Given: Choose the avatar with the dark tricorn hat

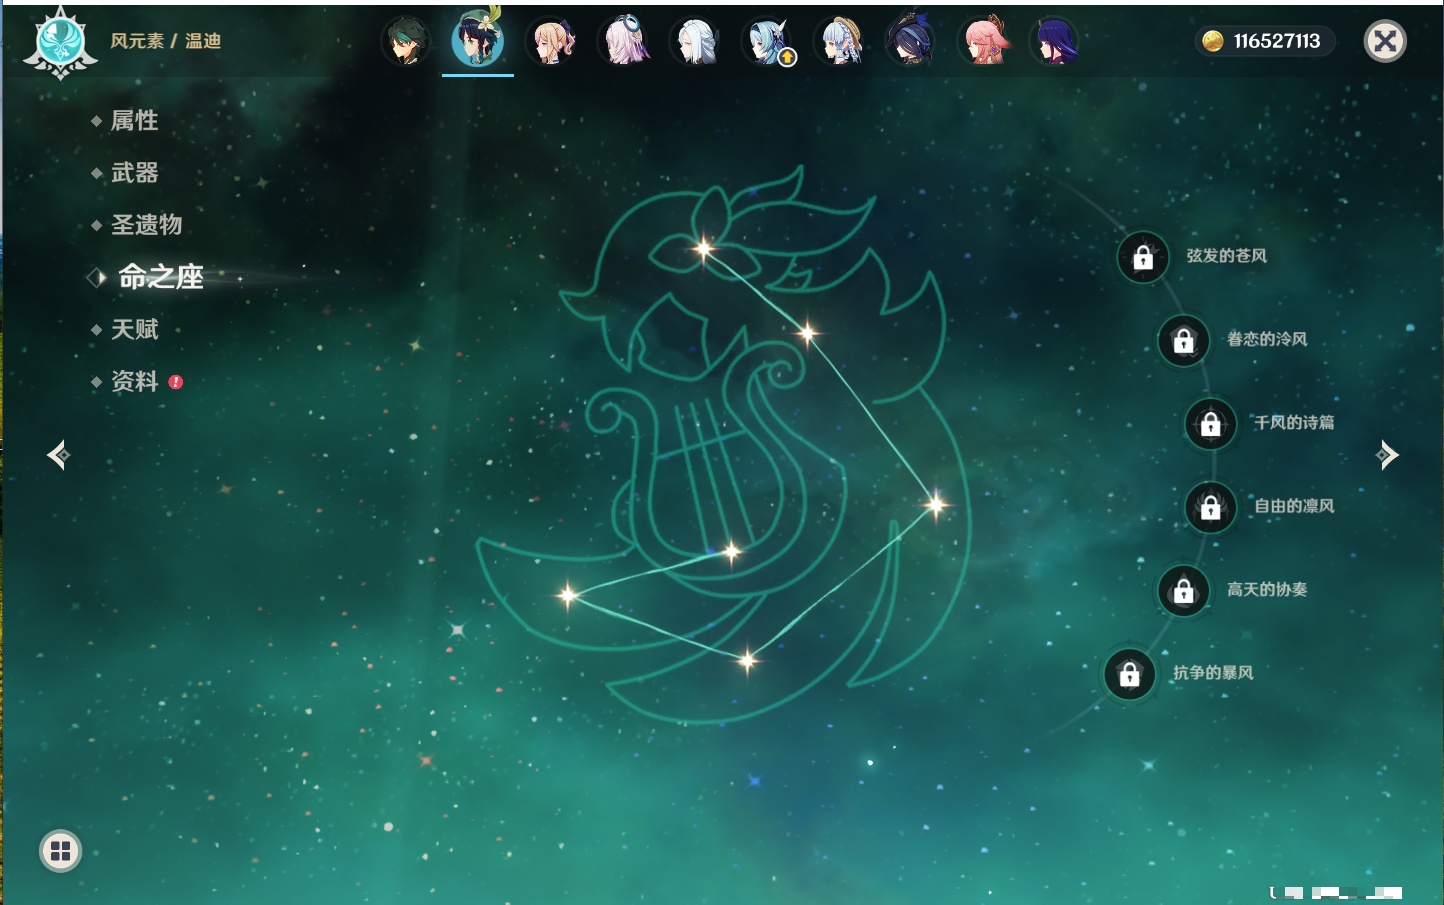Looking at the screenshot, I should pos(911,42).
